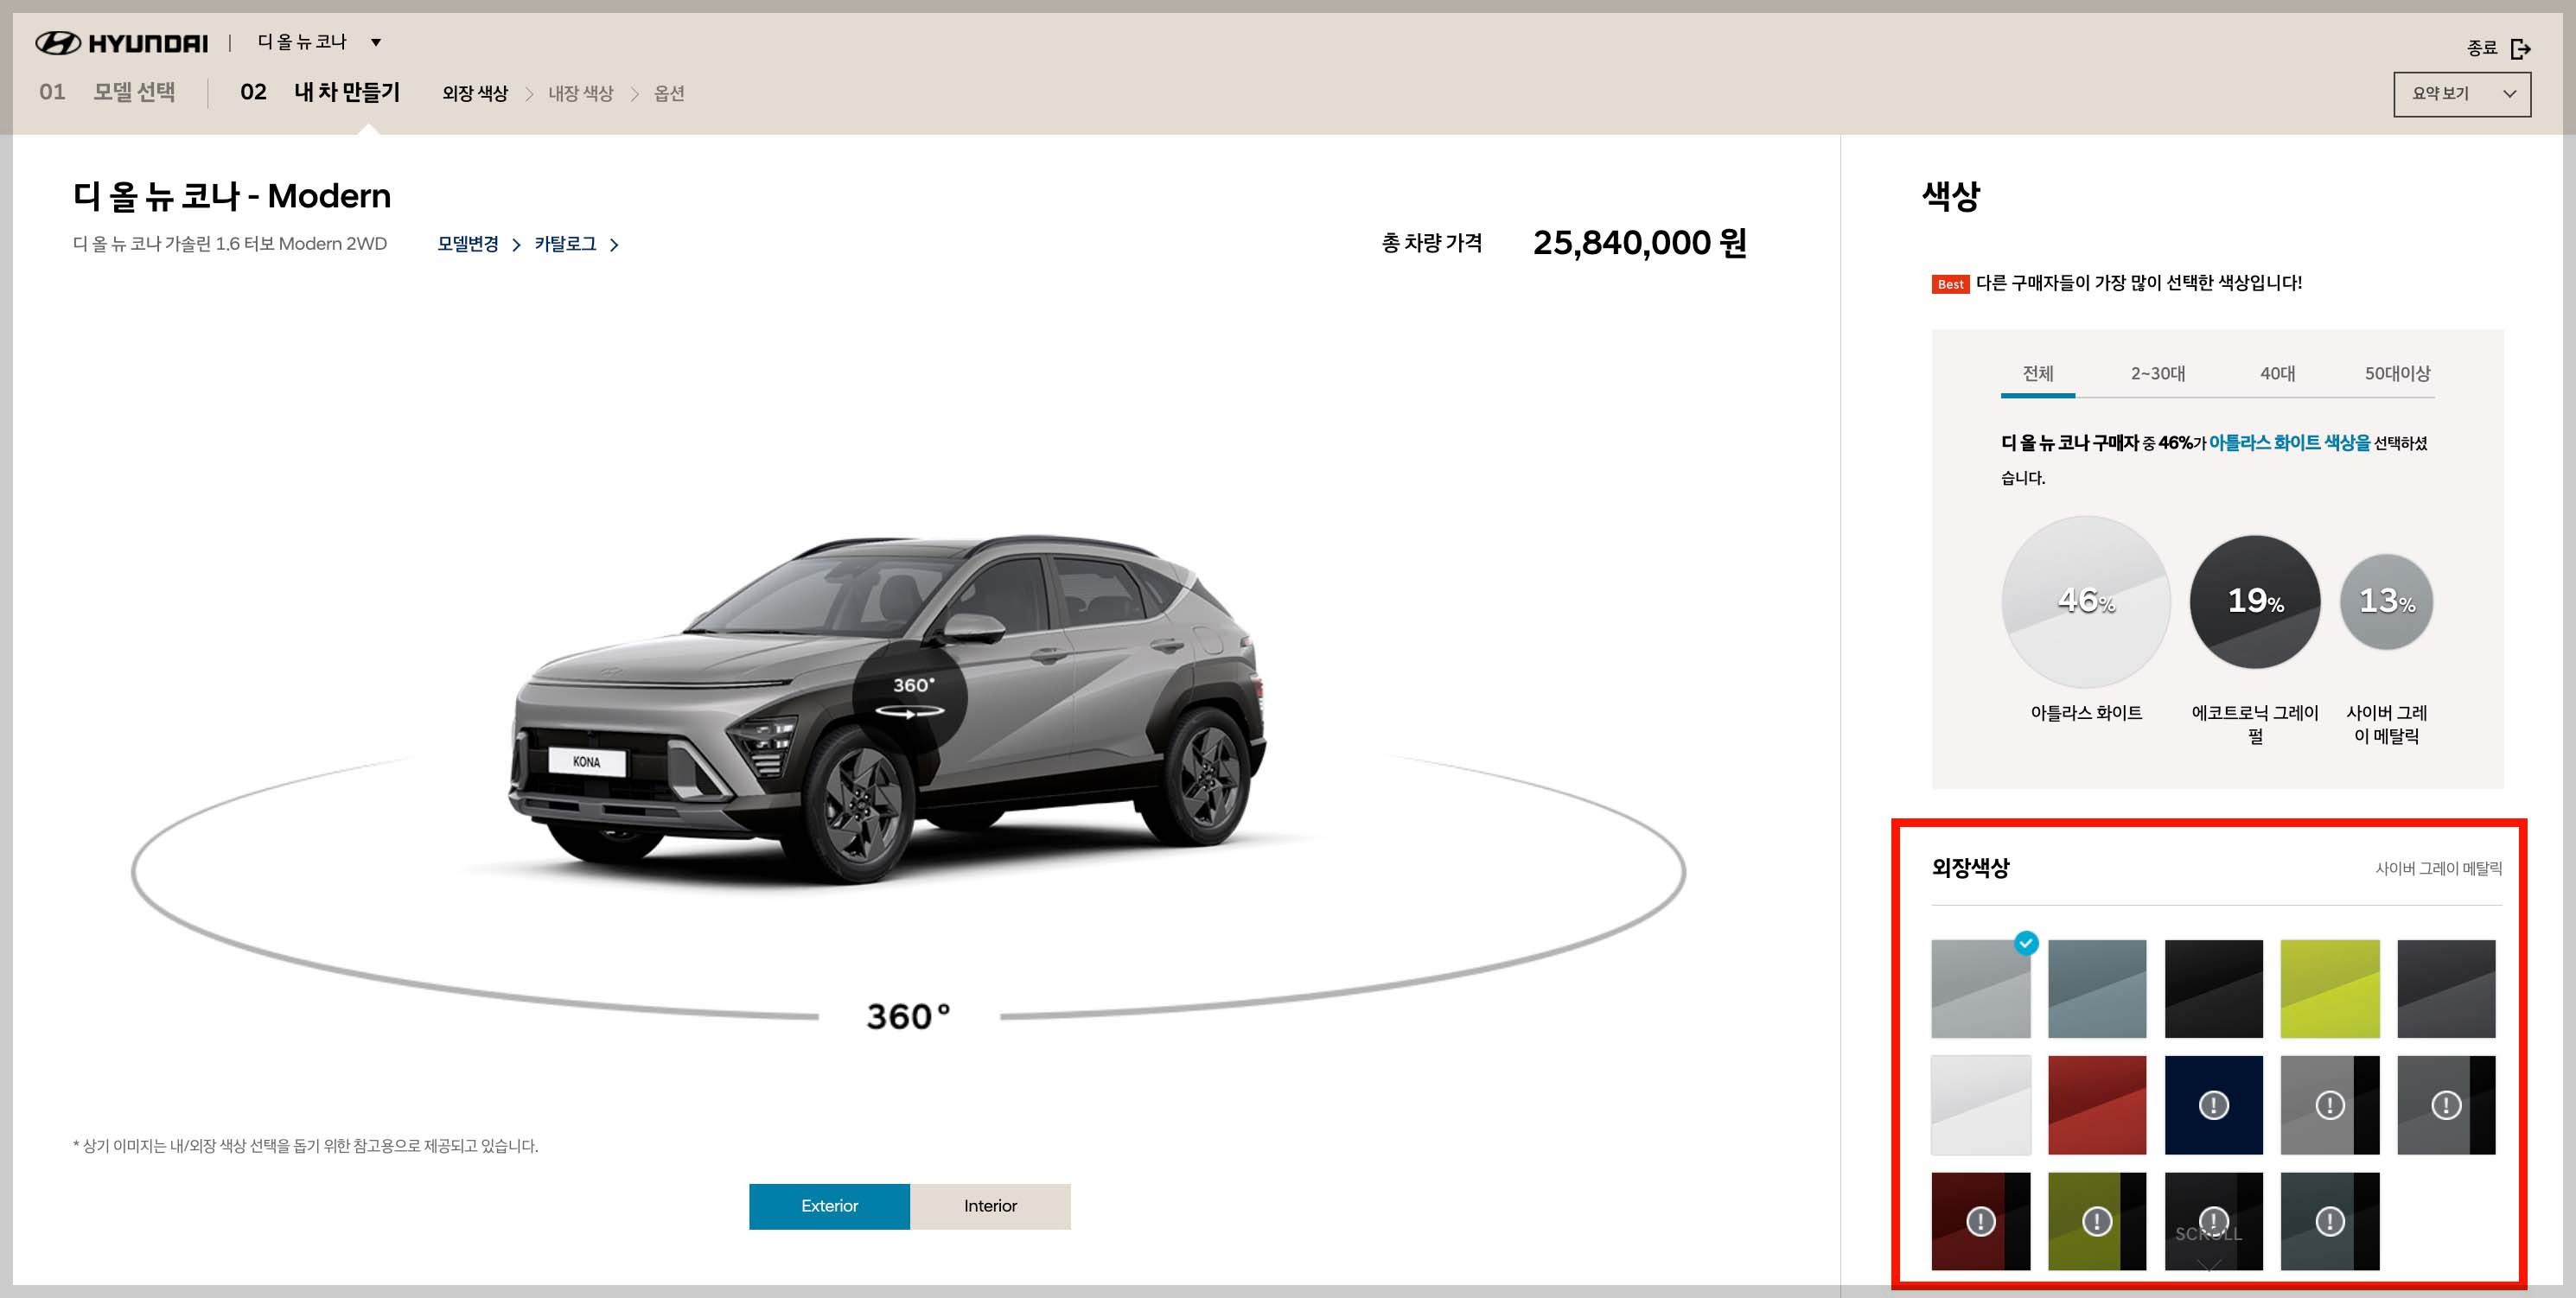The image size is (2576, 1298).
Task: Select the 2~30대 age tab
Action: (2157, 374)
